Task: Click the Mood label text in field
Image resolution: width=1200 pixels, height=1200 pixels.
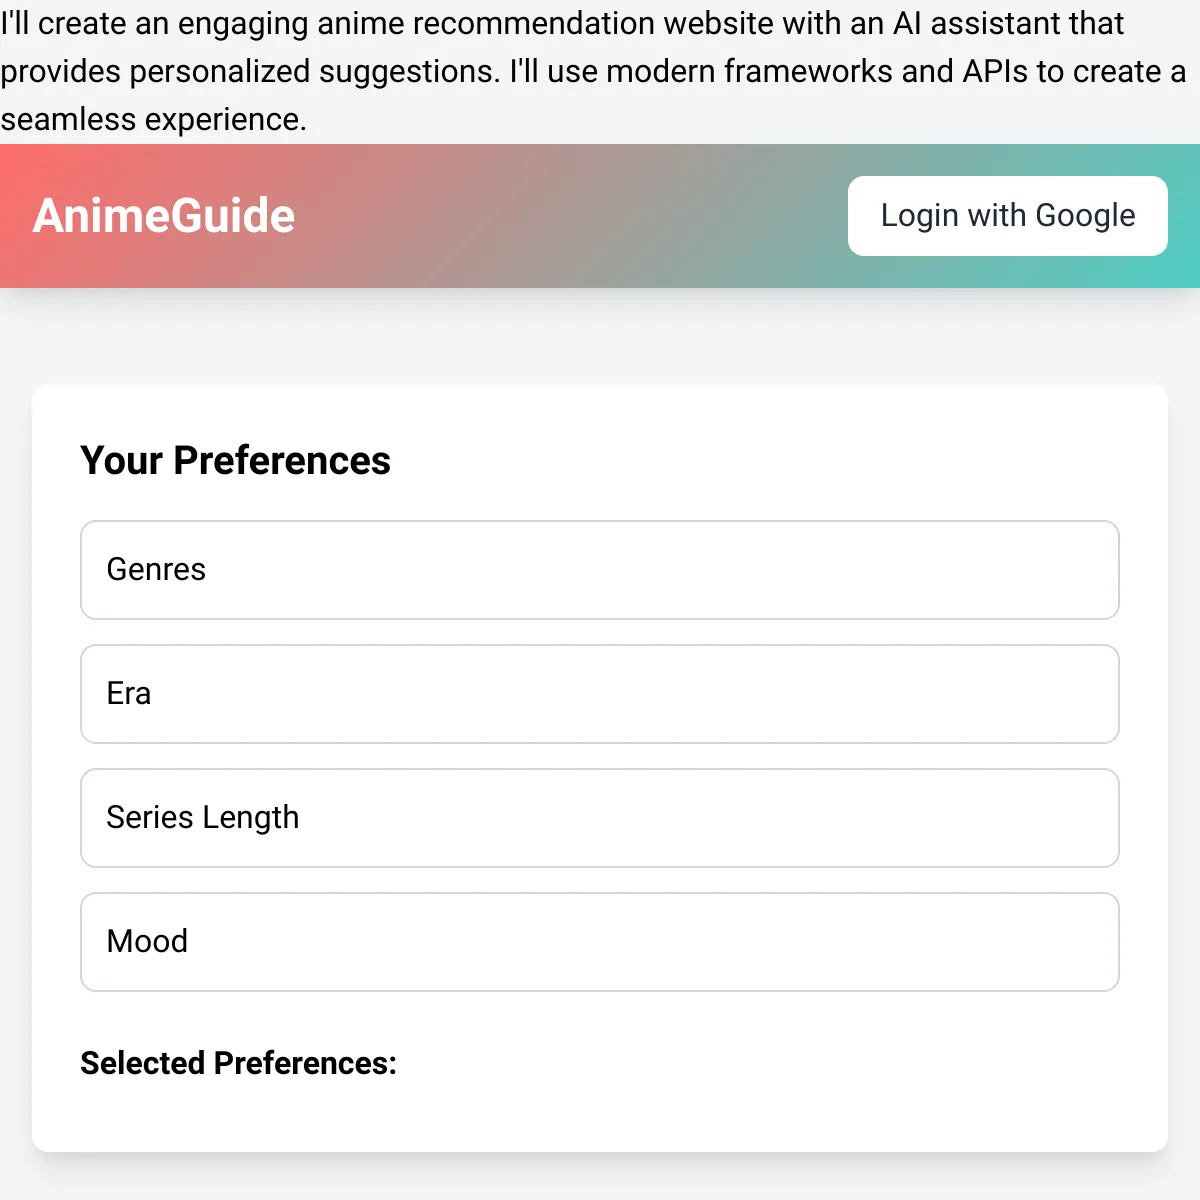Action: coord(147,942)
